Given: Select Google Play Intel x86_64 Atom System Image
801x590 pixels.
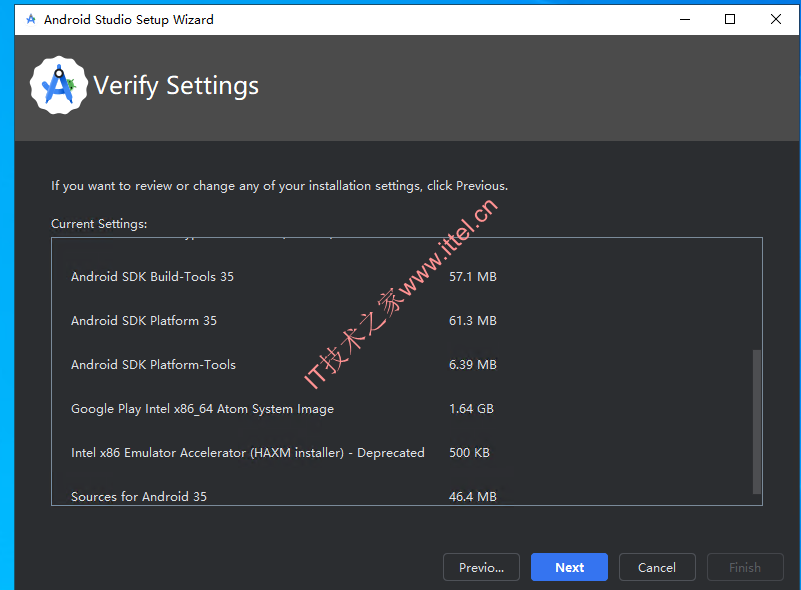Looking at the screenshot, I should (202, 409).
